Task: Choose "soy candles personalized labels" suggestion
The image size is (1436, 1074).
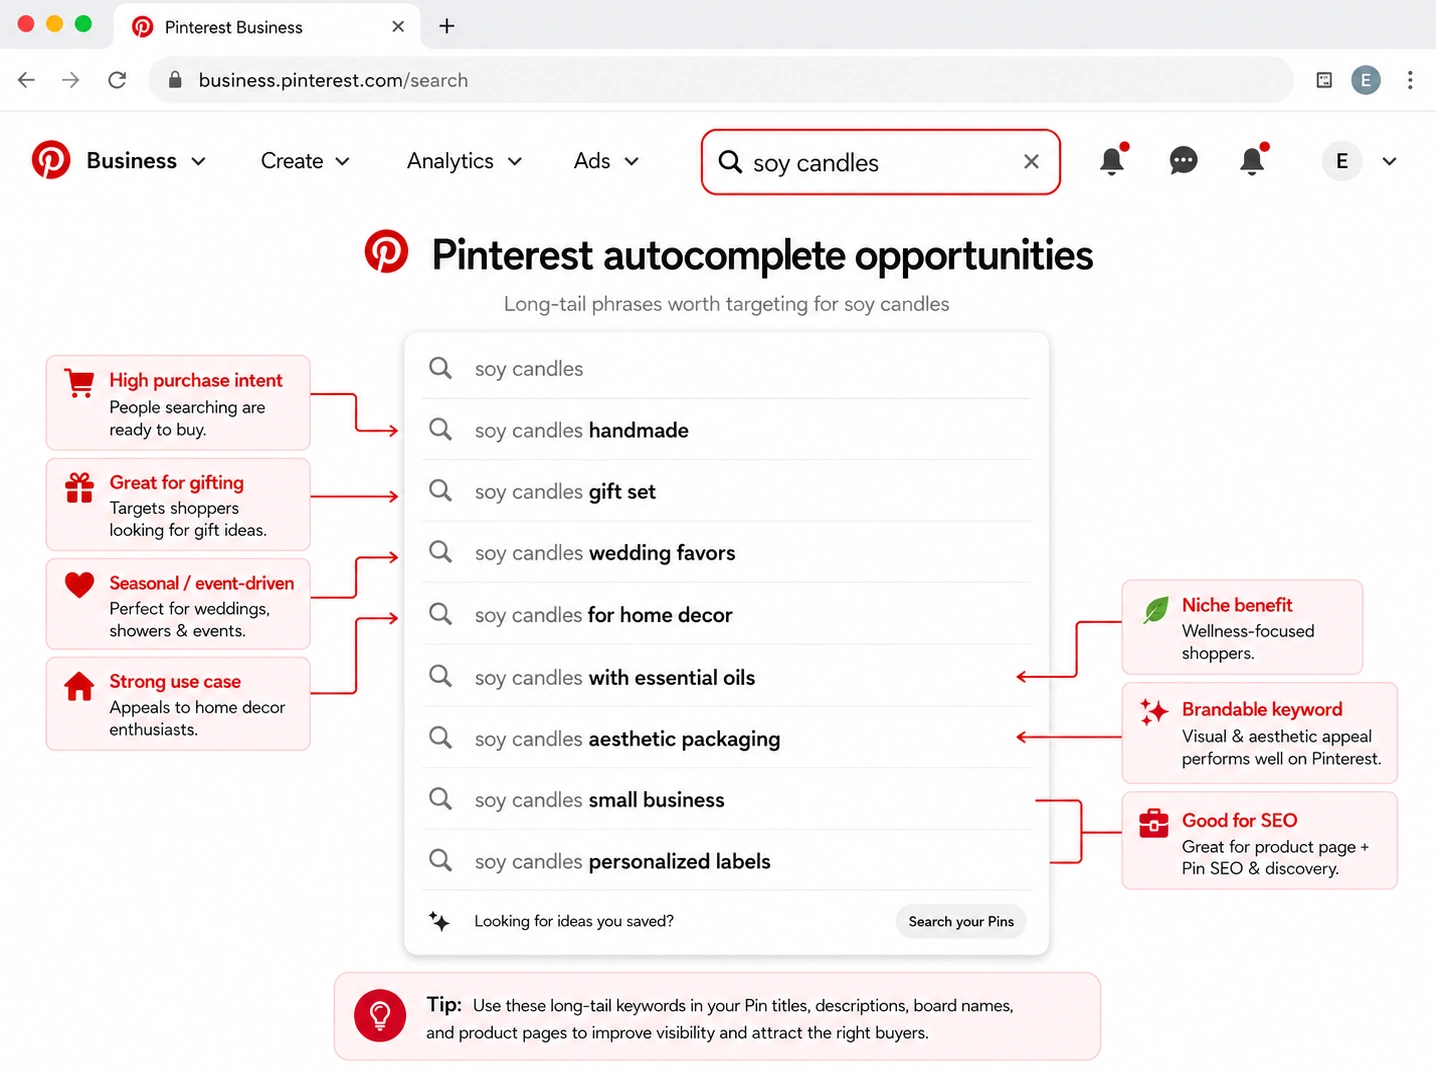Action: coord(726,861)
